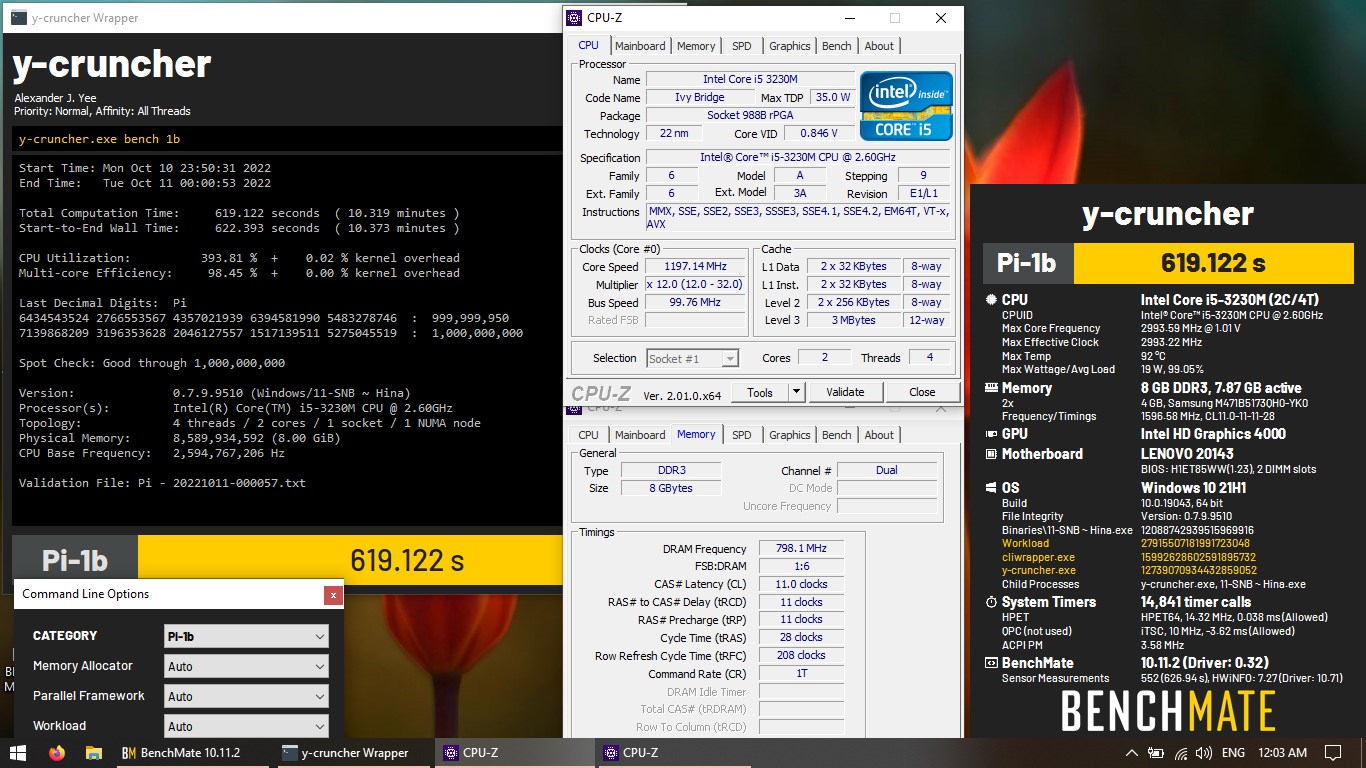Click the Pi-1b 619.122 s result bar in wrapper

(286, 560)
